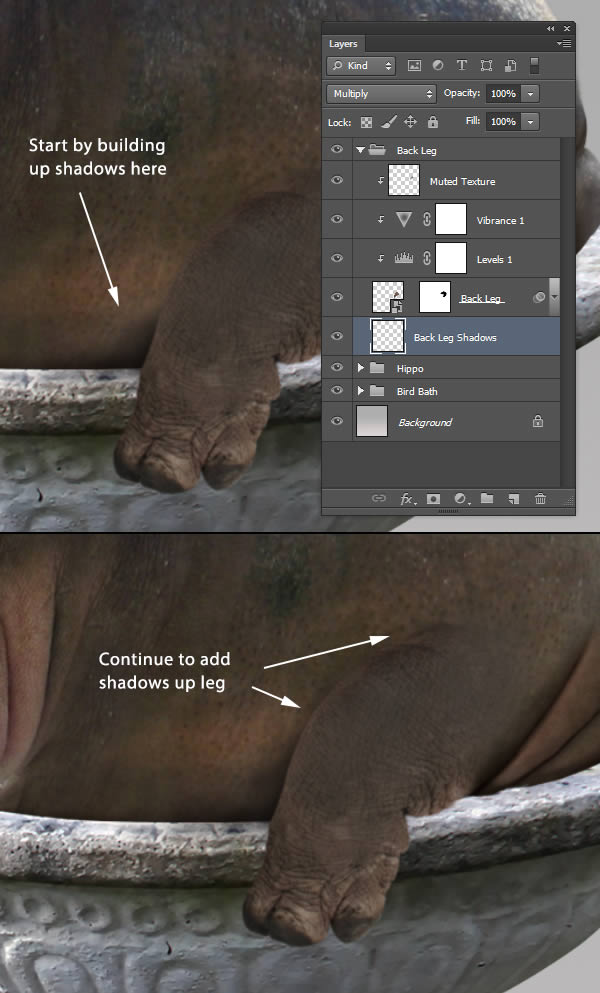Select the Vibrance 1 layer mask thumbnail
Image resolution: width=600 pixels, height=993 pixels.
(451, 219)
